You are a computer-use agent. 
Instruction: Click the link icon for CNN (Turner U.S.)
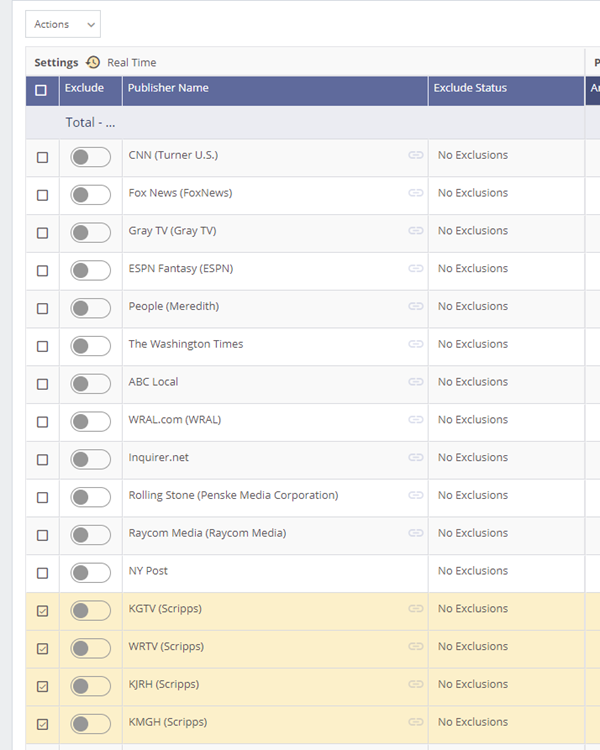(x=415, y=156)
